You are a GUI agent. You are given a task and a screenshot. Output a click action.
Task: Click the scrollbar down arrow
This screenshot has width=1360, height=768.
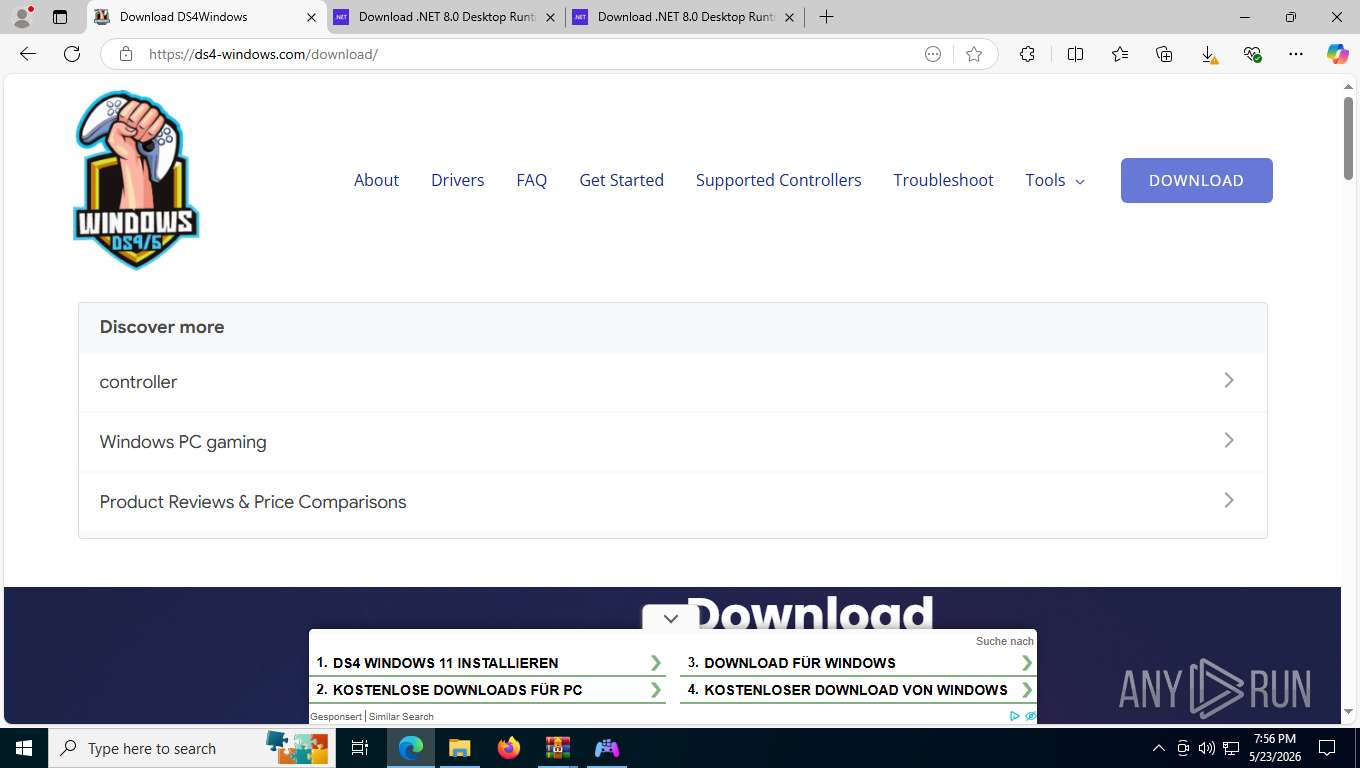click(1348, 712)
